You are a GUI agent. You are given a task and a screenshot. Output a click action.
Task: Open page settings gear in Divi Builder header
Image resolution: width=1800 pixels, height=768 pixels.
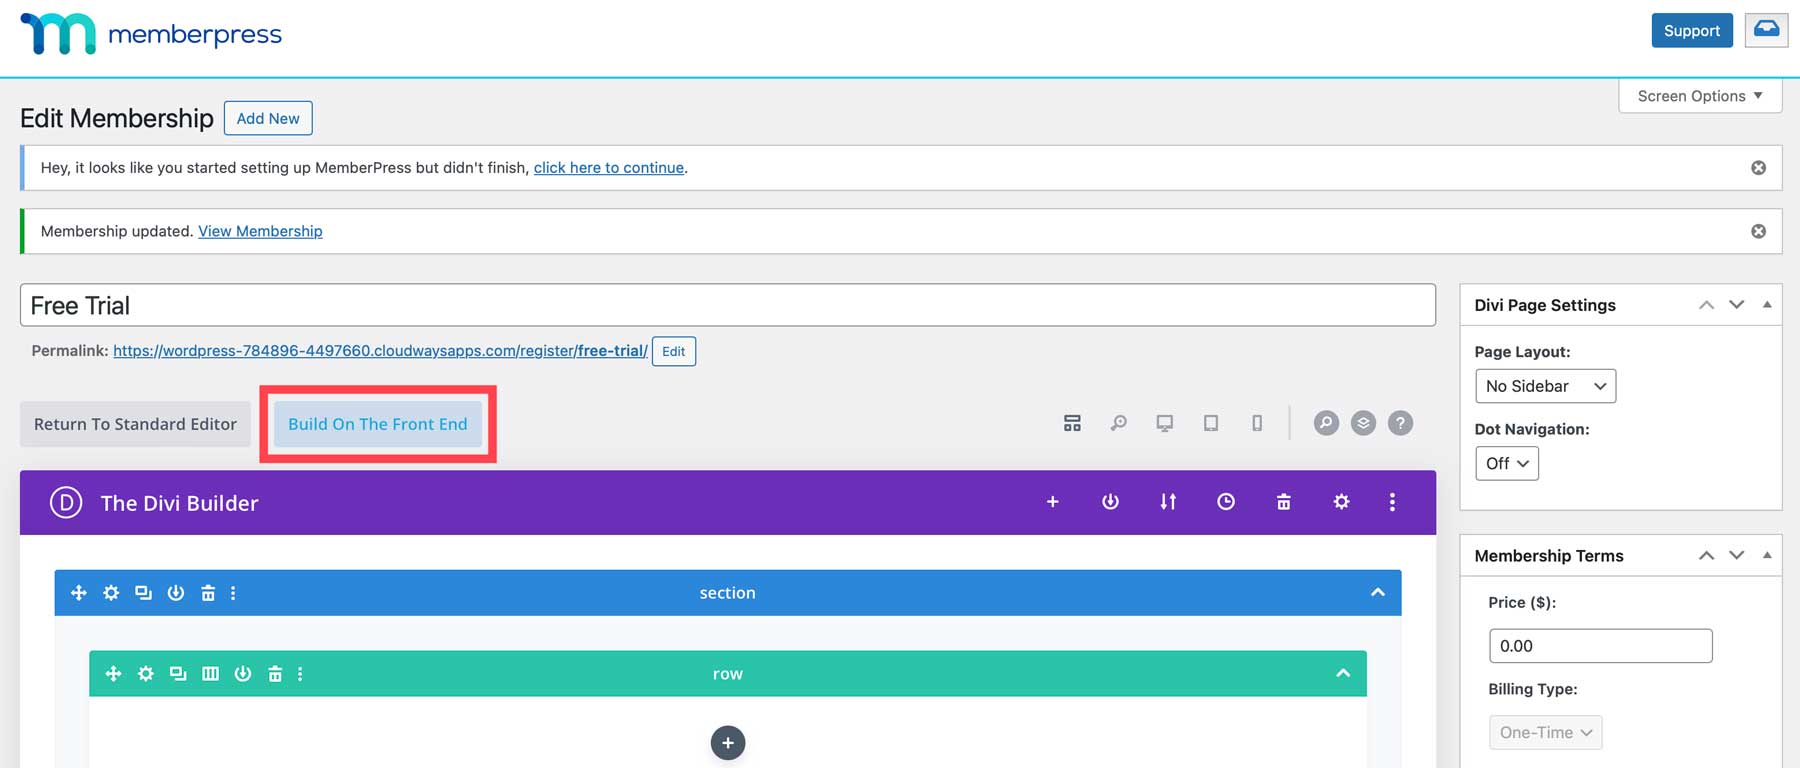pyautogui.click(x=1342, y=502)
